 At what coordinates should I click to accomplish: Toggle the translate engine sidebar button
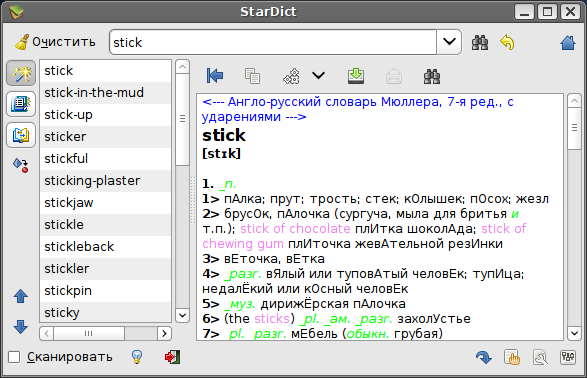pos(21,135)
